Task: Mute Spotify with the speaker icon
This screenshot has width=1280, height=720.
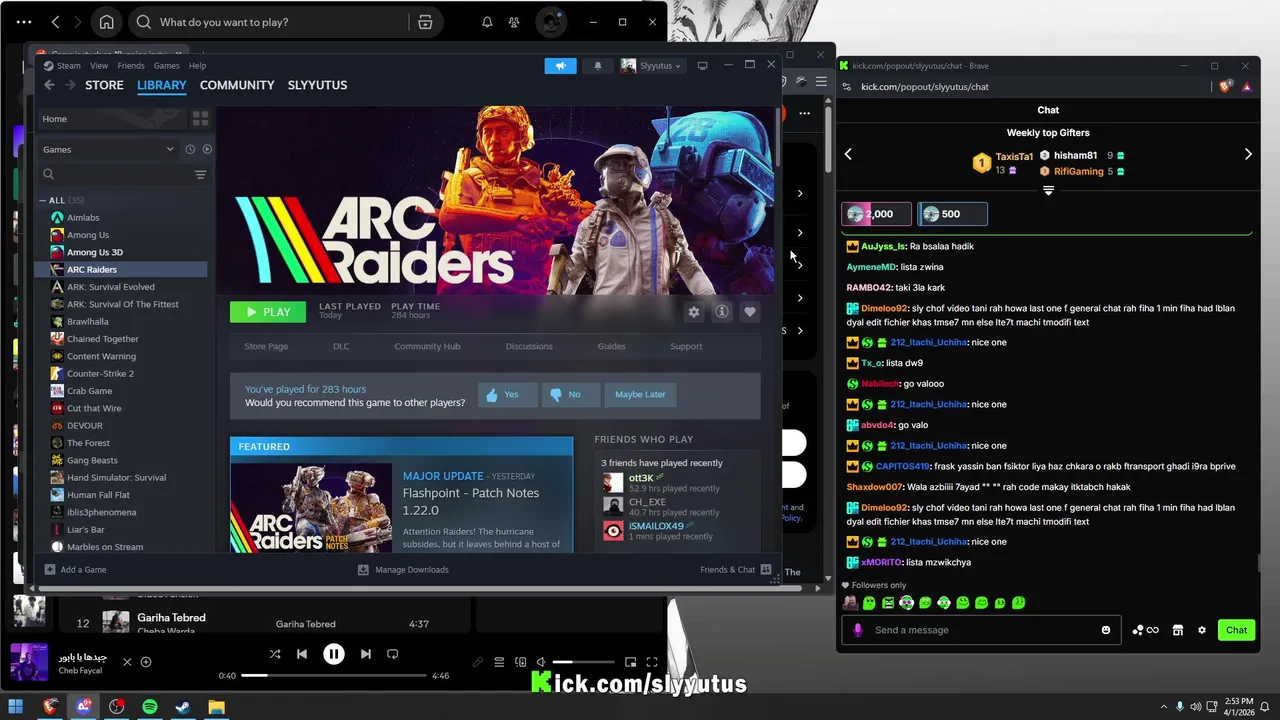Action: [540, 662]
